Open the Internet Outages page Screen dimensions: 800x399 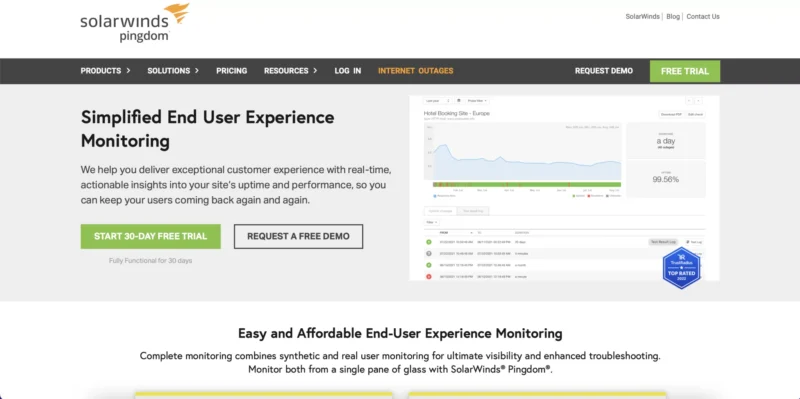click(416, 71)
